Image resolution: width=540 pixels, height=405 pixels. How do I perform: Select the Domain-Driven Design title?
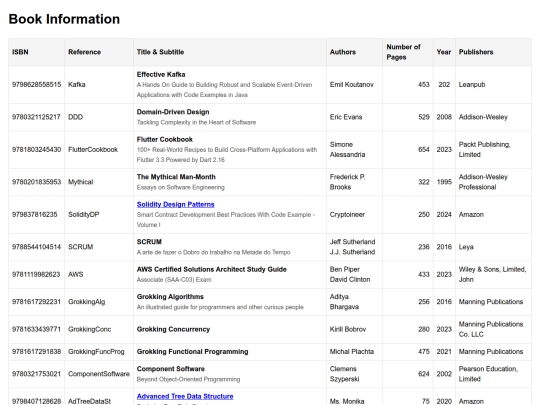[x=173, y=112]
